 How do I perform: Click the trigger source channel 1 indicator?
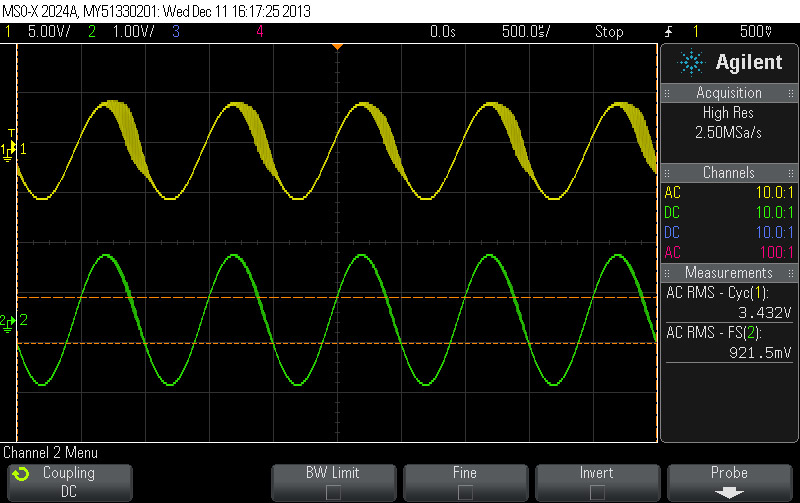click(x=695, y=32)
